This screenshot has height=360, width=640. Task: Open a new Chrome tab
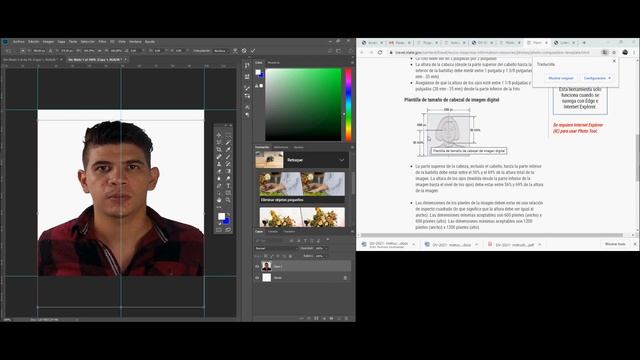click(x=584, y=42)
